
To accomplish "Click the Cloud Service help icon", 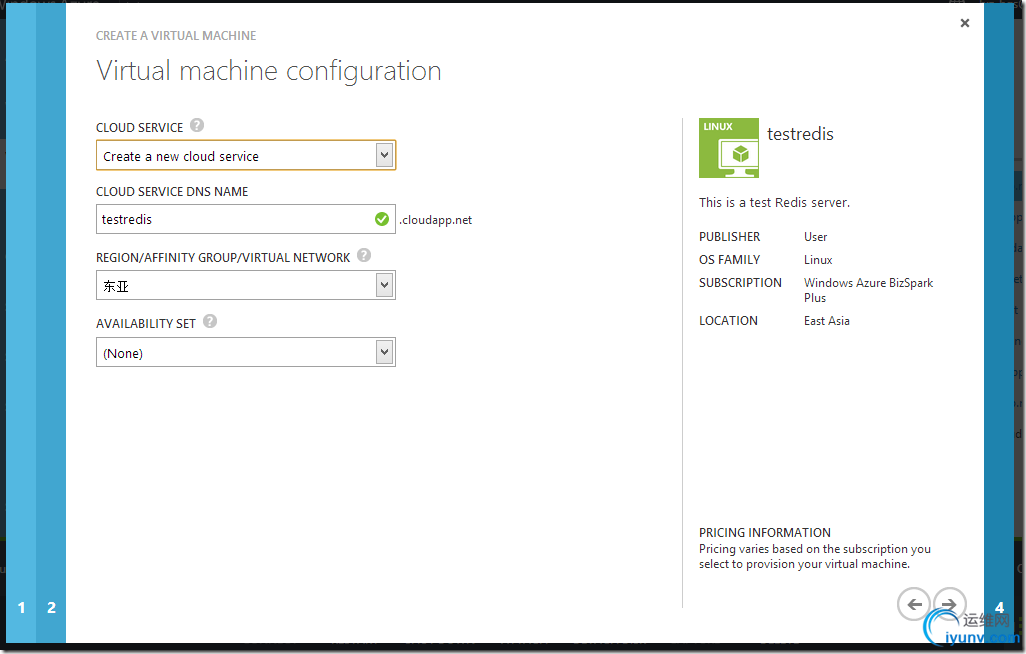I will (197, 126).
